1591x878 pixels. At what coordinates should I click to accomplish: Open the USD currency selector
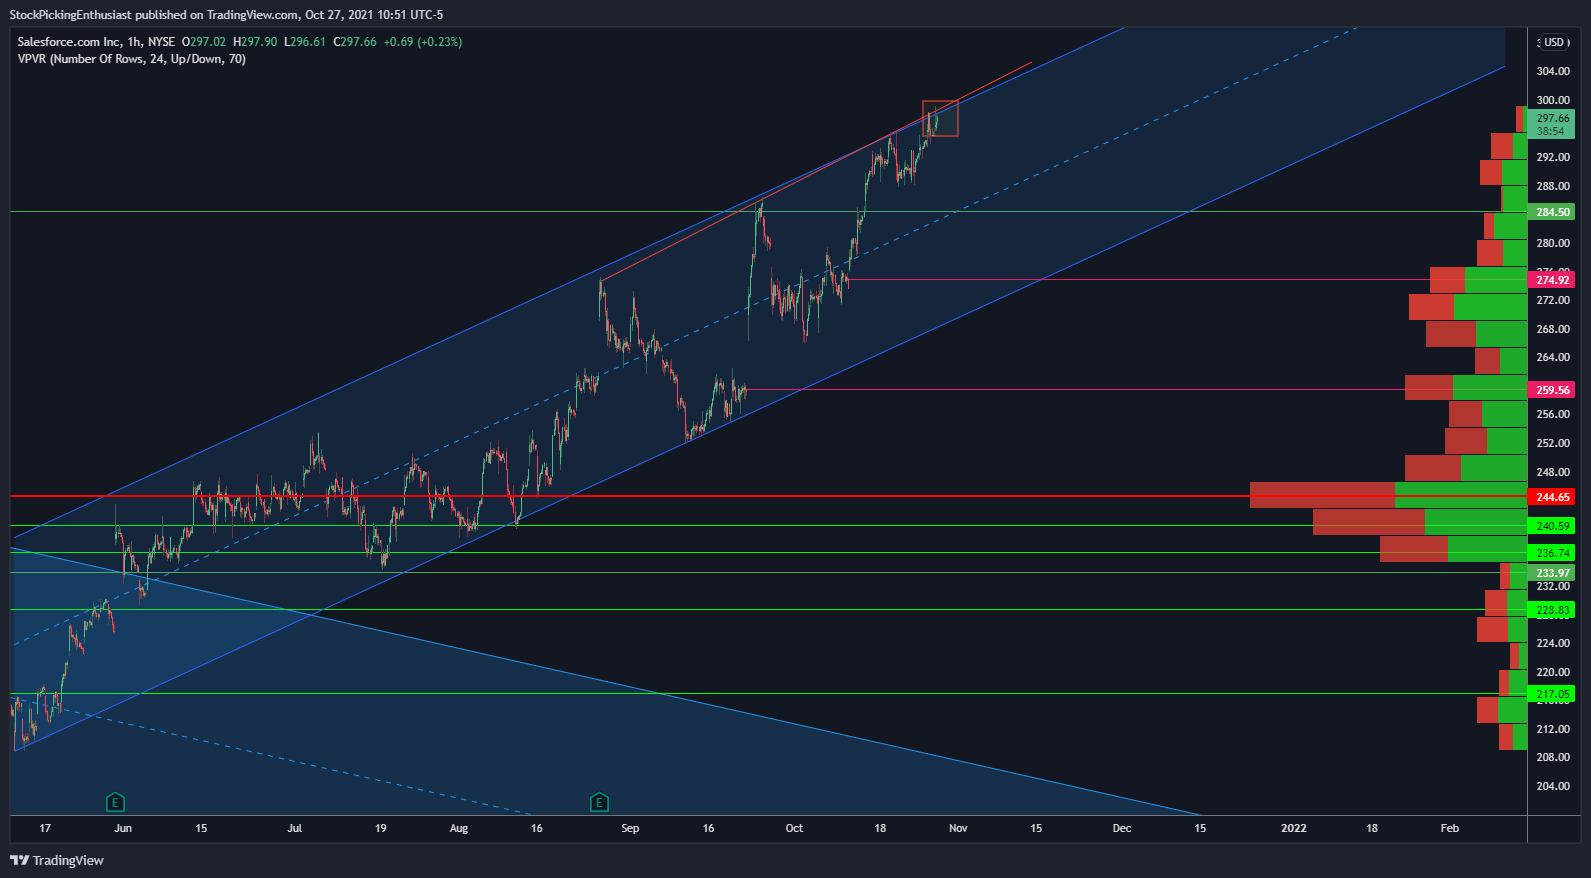(1553, 42)
